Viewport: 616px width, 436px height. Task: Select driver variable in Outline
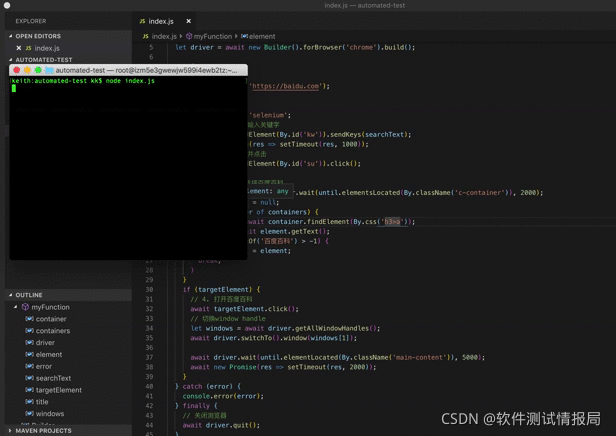(x=45, y=343)
